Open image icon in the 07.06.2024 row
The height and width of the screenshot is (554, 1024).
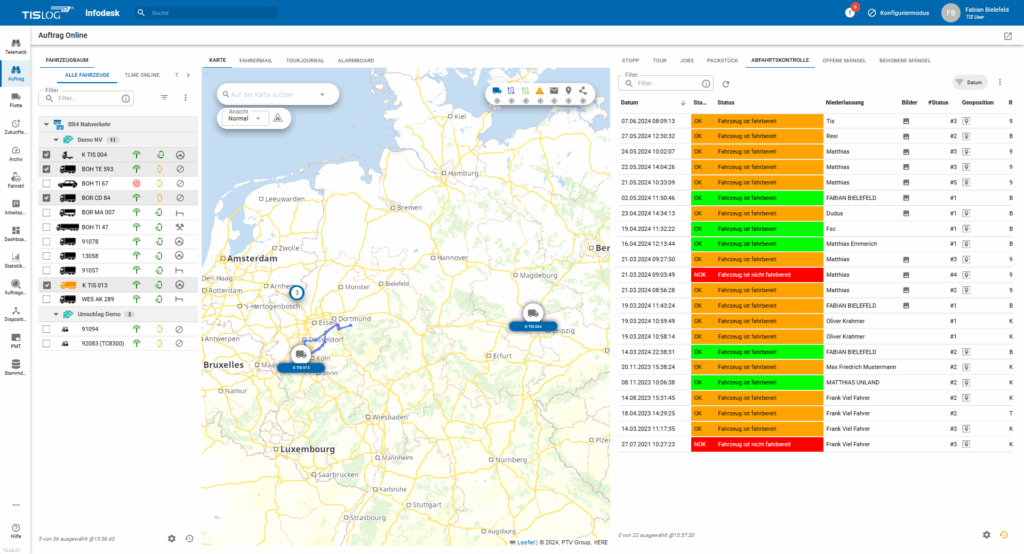[906, 121]
